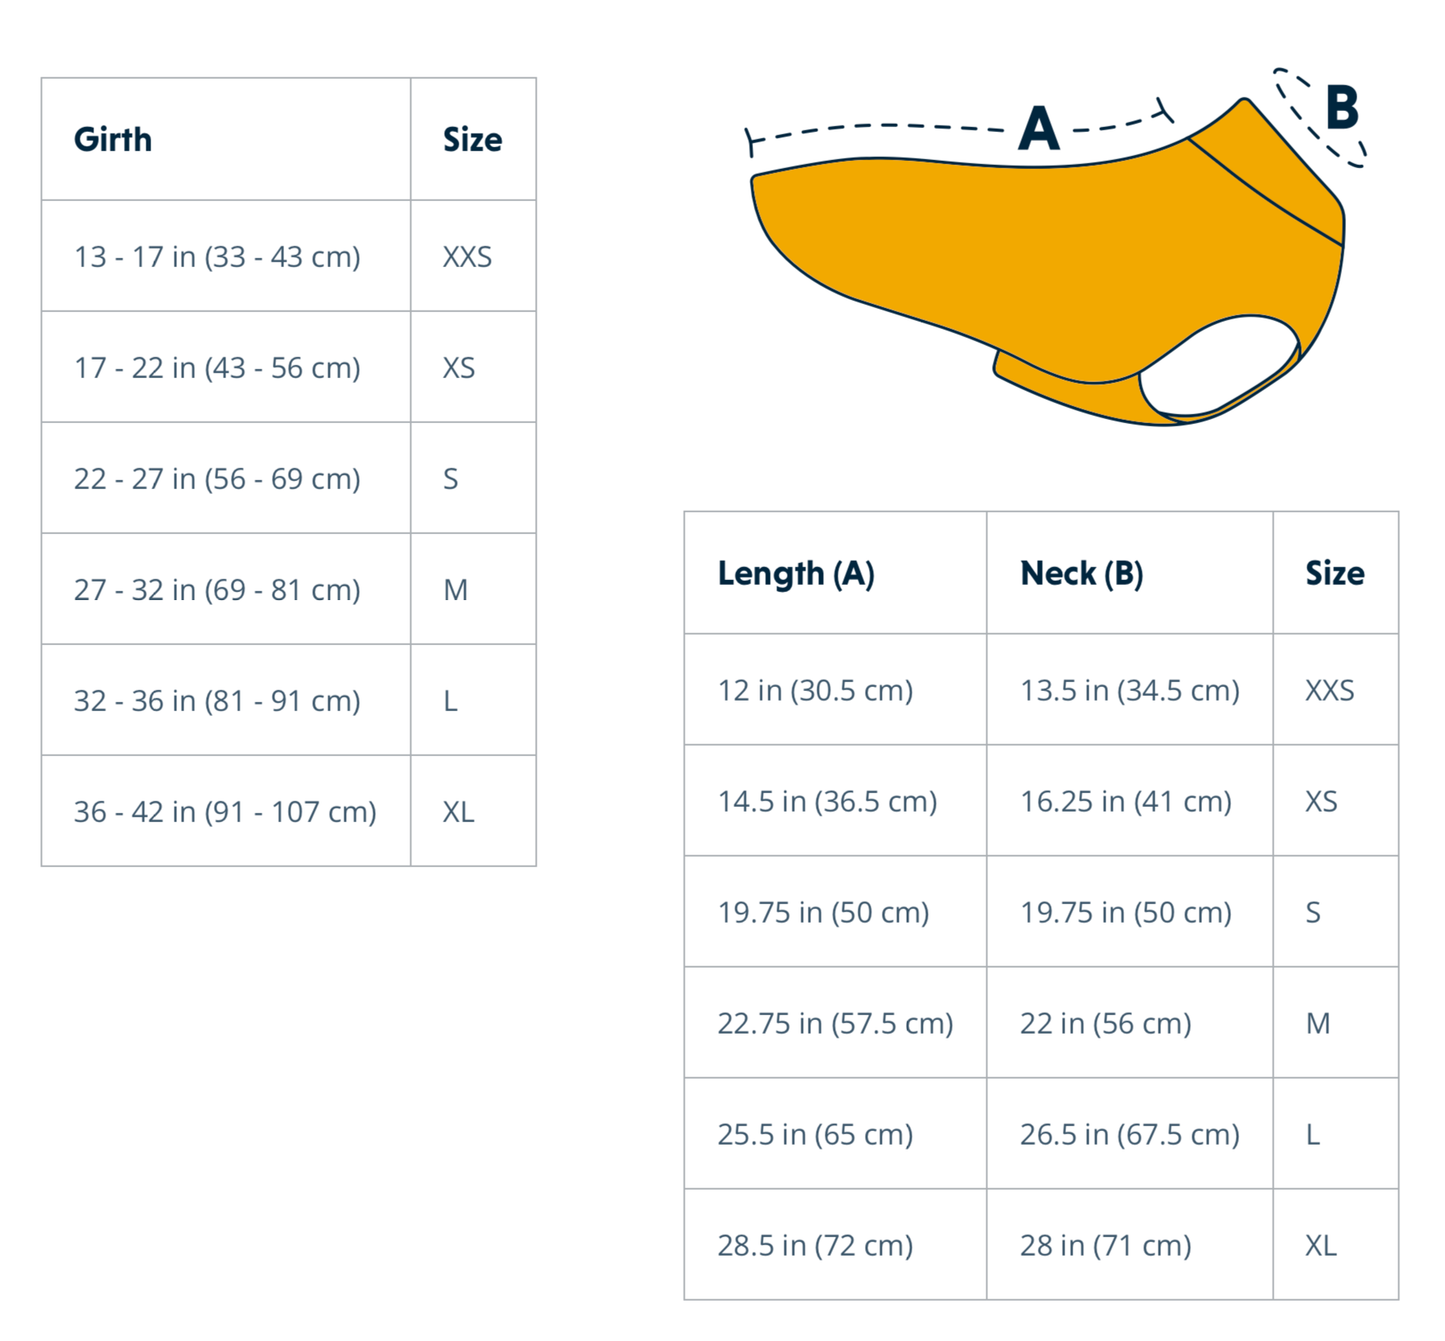The image size is (1445, 1341).
Task: Select the 27 - 32 in girth cell
Action: [x=217, y=590]
